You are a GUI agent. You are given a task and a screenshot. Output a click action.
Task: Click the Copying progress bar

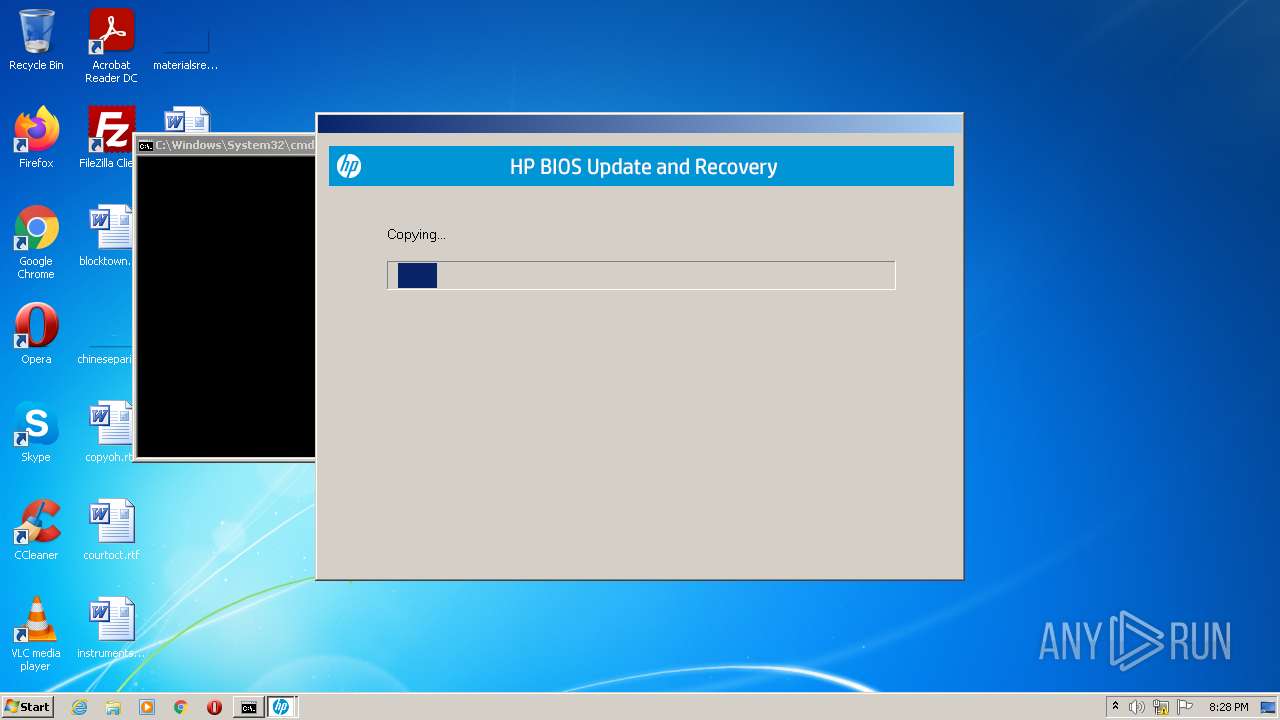point(641,275)
